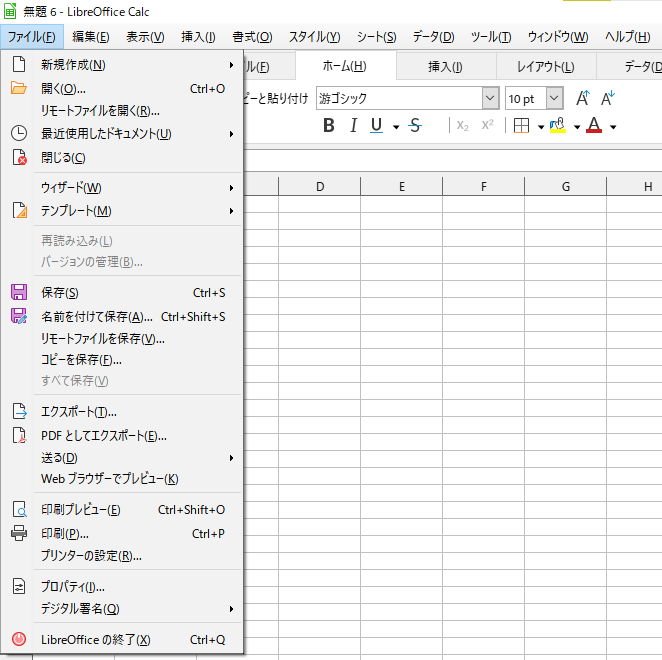The width and height of the screenshot is (662, 660).
Task: Click the document properties icon
Action: pyautogui.click(x=19, y=587)
